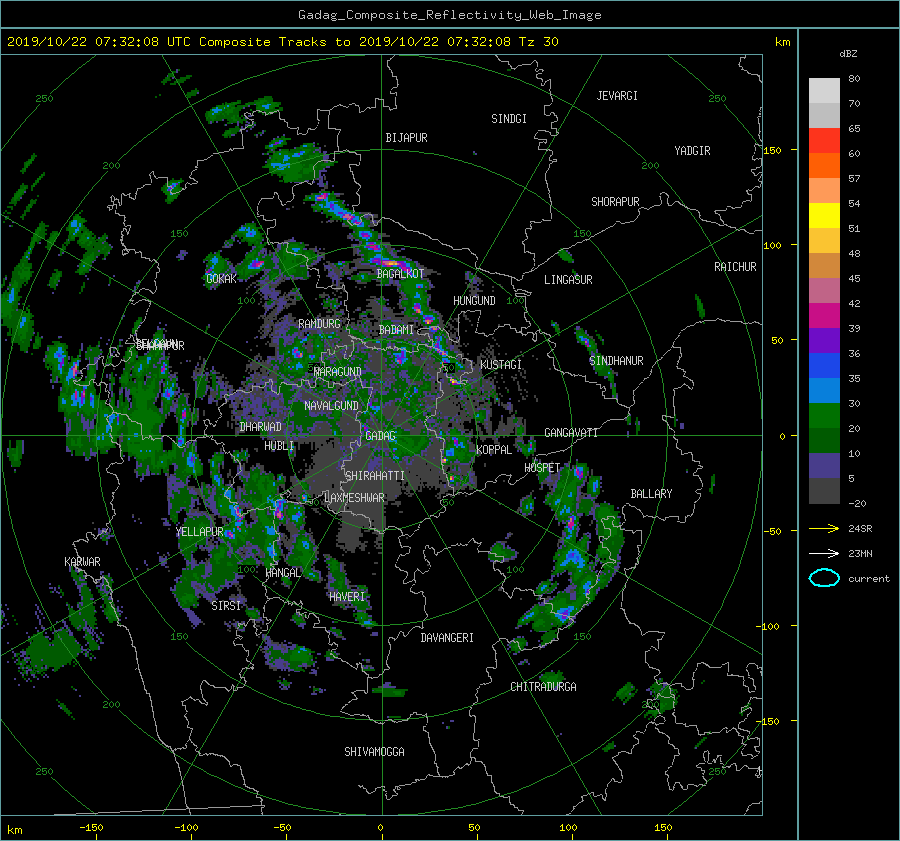900x841 pixels.
Task: Select the blue 35 dBZ color swatch
Action: point(824,366)
